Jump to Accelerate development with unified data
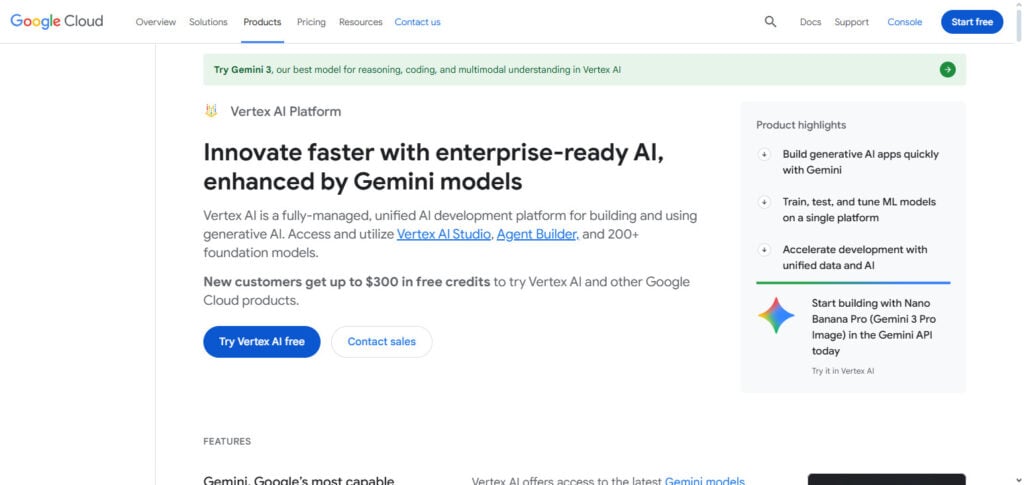Screen dimensions: 1024x485 click(x=855, y=257)
